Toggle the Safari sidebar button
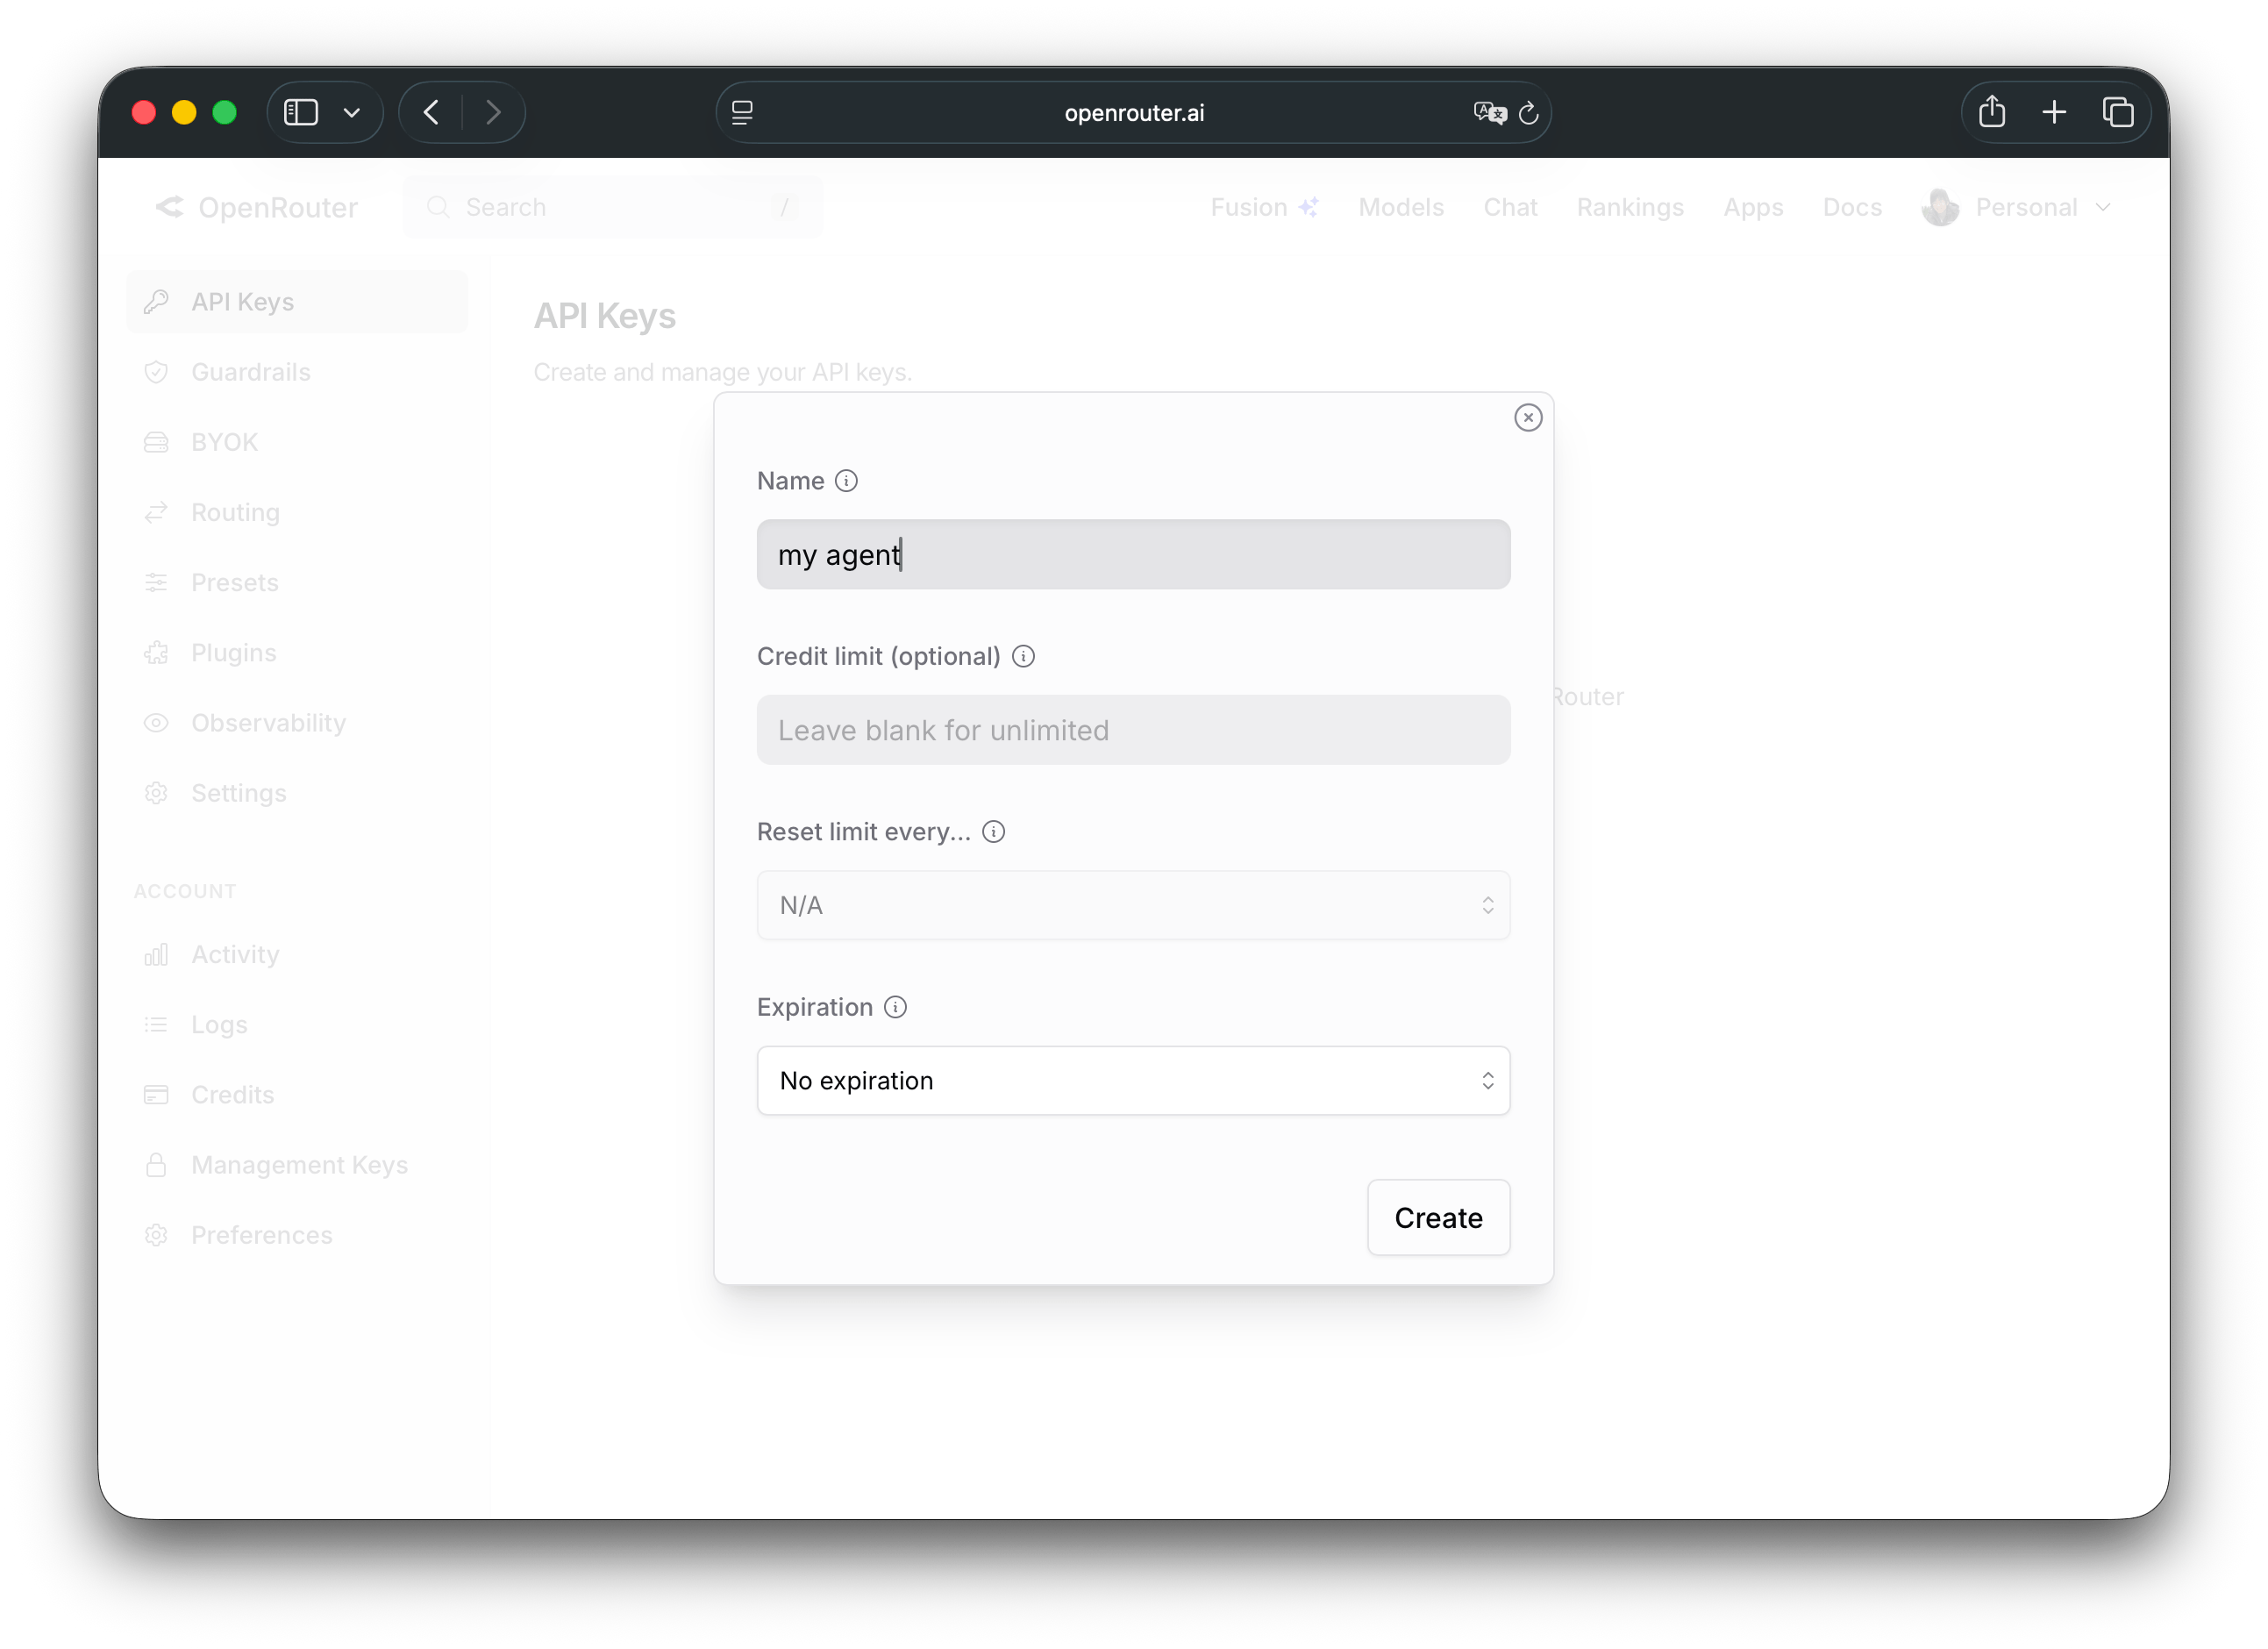Image resolution: width=2268 pixels, height=1649 pixels. 301,112
